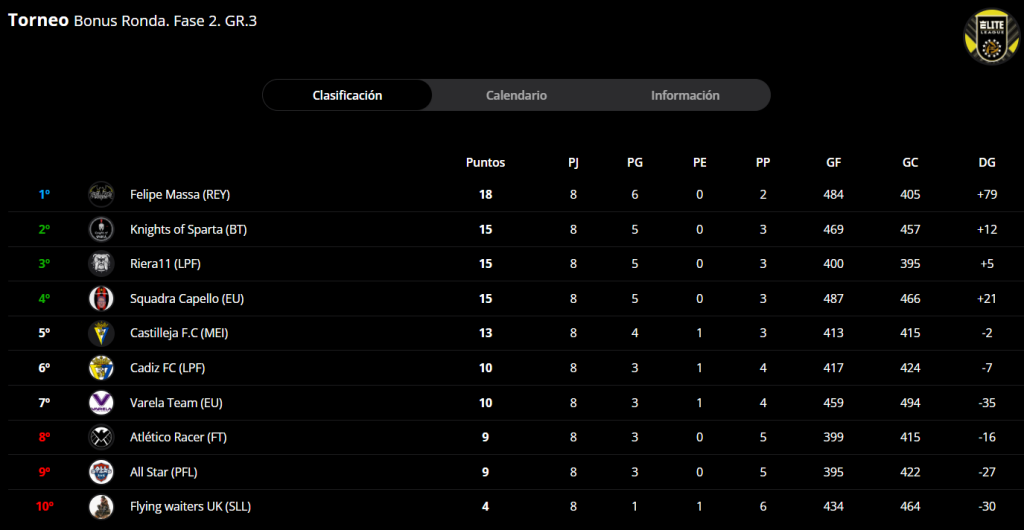Switch to the Calendario tab
This screenshot has width=1024, height=530.
point(516,95)
